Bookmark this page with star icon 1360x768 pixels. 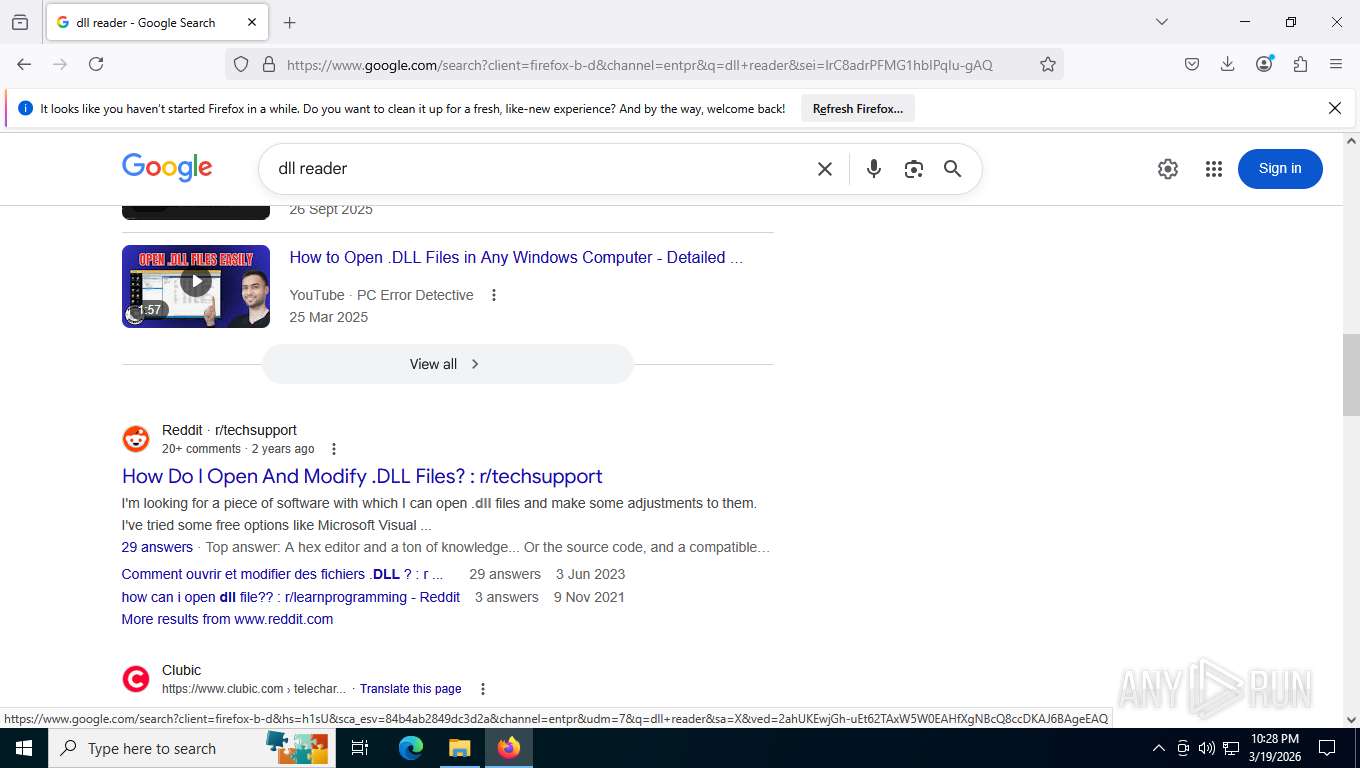coord(1048,64)
